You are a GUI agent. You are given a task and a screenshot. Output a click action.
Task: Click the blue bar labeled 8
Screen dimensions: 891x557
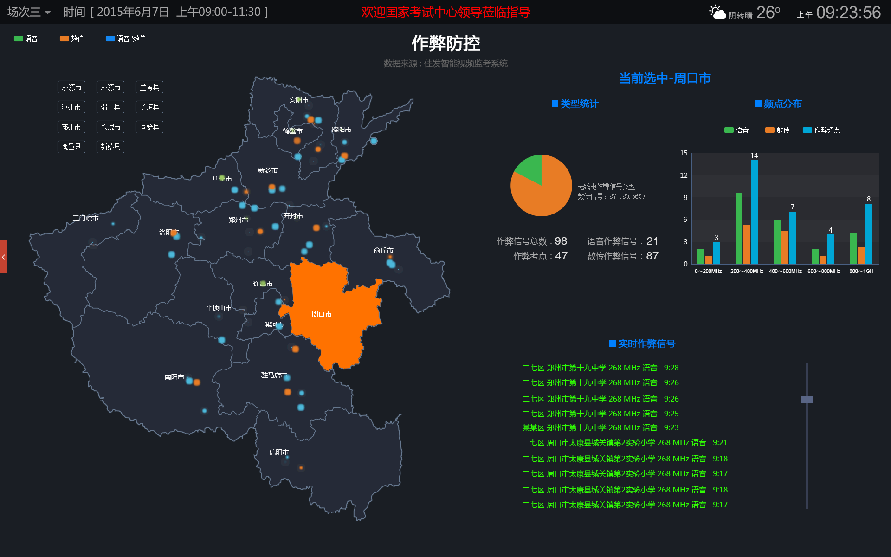pyautogui.click(x=868, y=233)
